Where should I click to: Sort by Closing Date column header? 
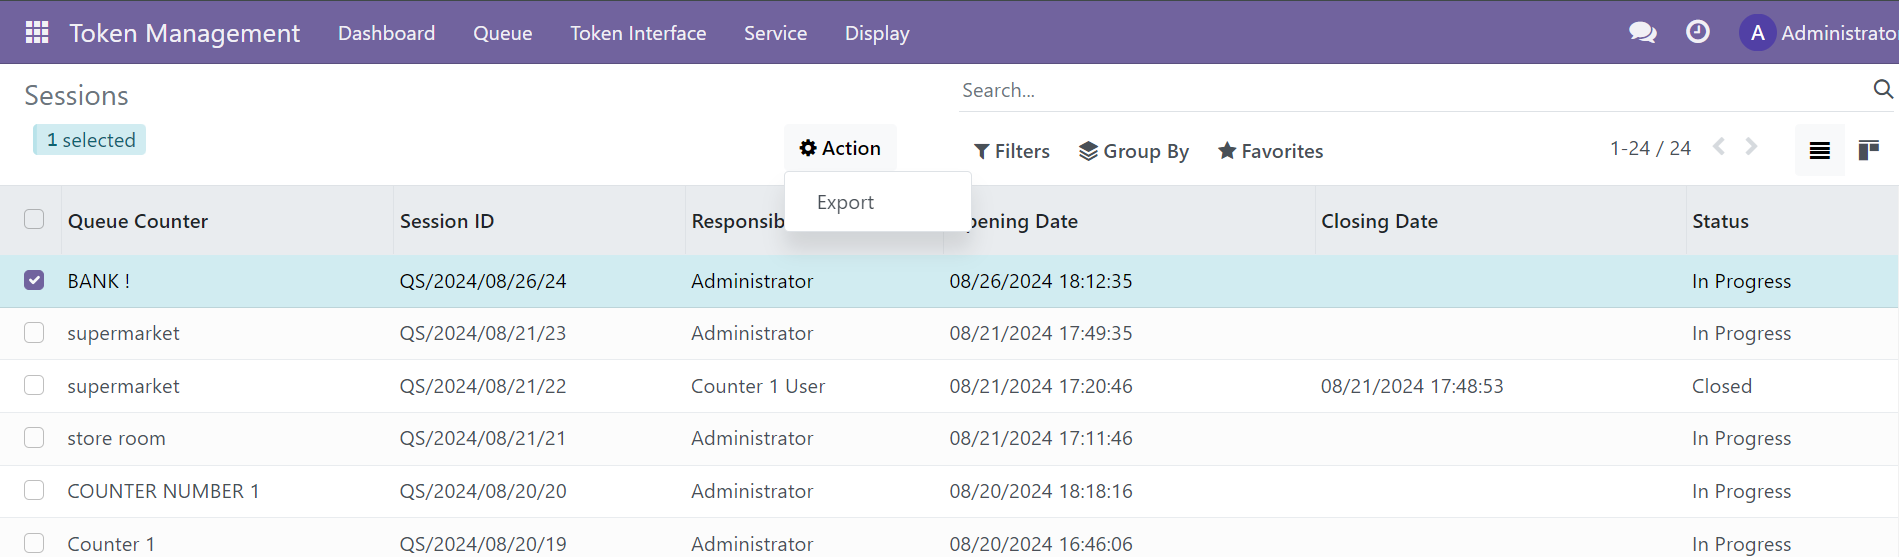click(x=1379, y=221)
